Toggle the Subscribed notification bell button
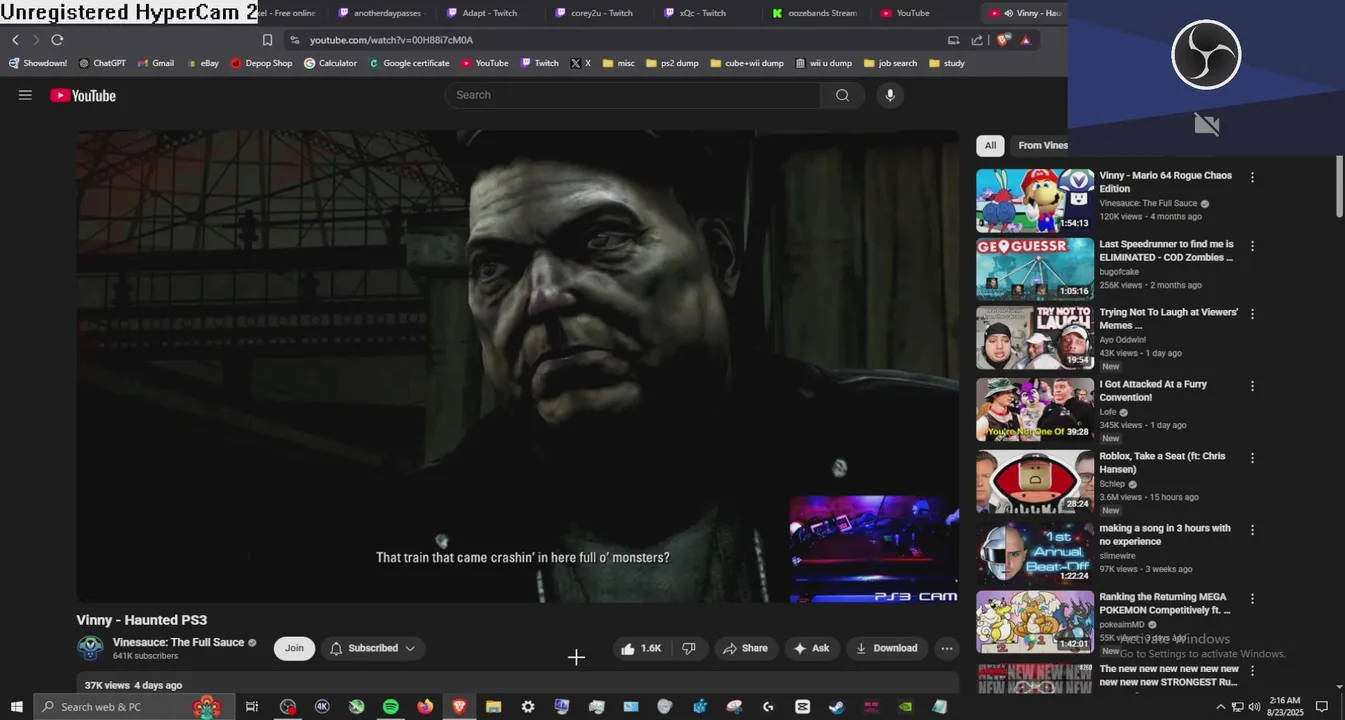 [x=373, y=648]
